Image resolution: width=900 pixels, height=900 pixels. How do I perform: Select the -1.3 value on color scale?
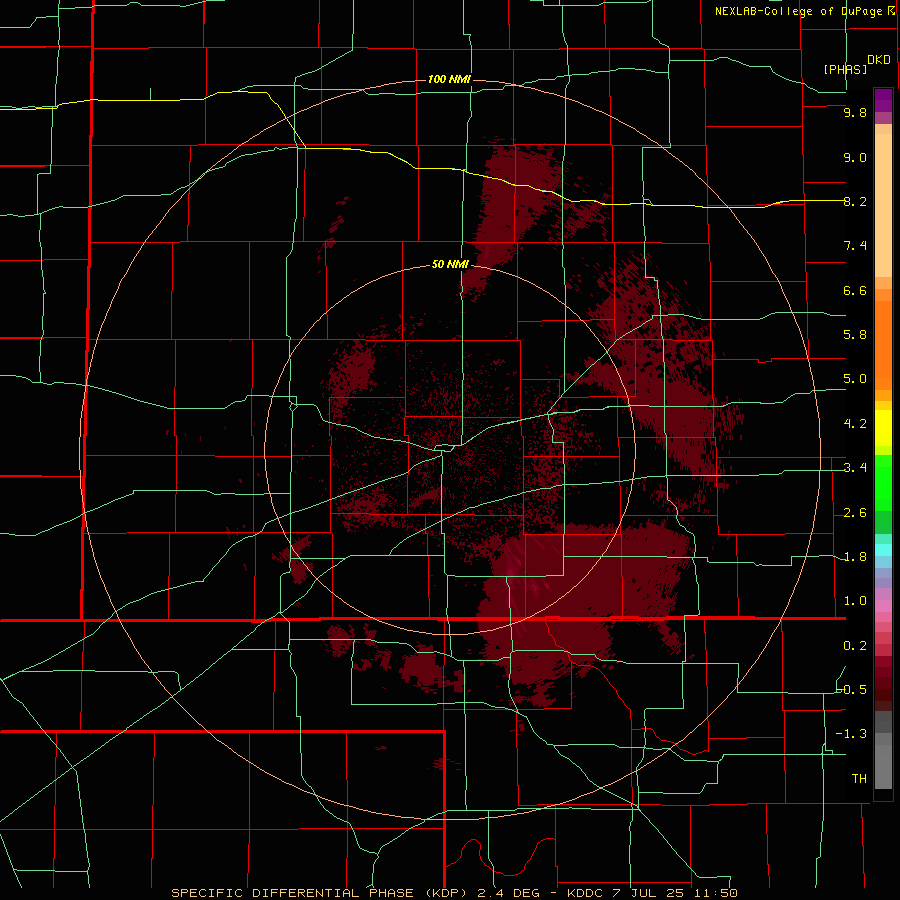(852, 734)
